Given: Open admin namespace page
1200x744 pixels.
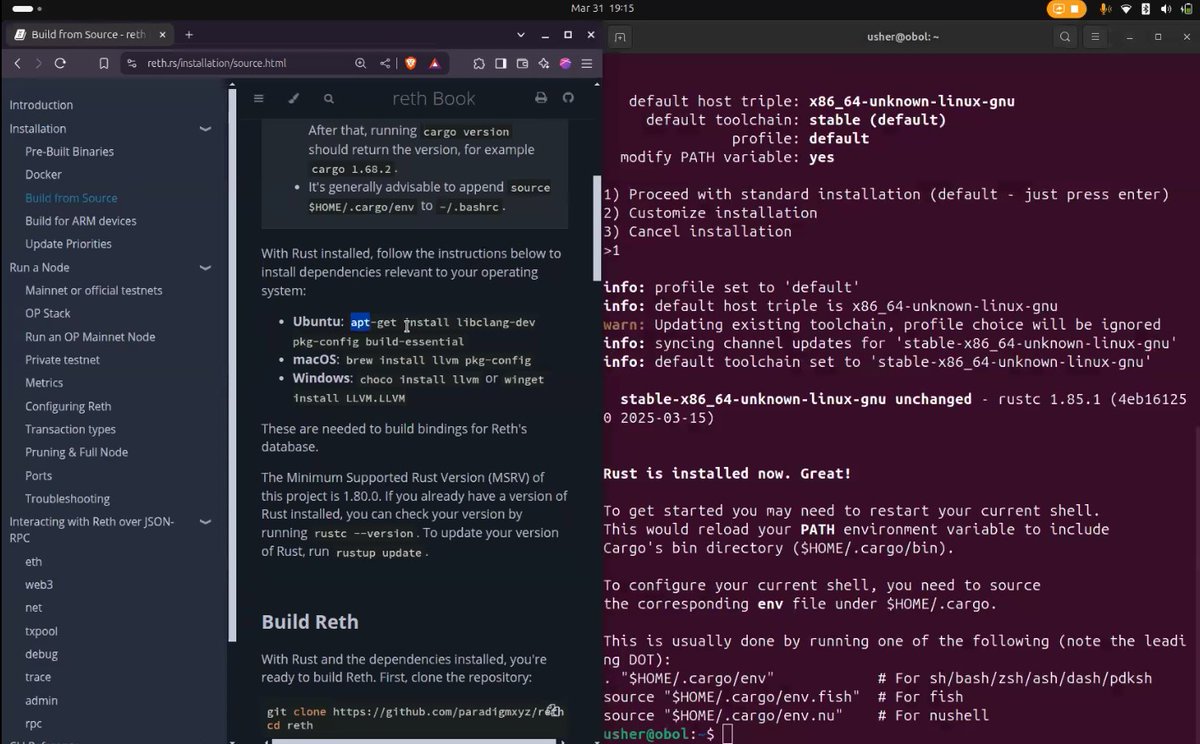Looking at the screenshot, I should click(41, 701).
